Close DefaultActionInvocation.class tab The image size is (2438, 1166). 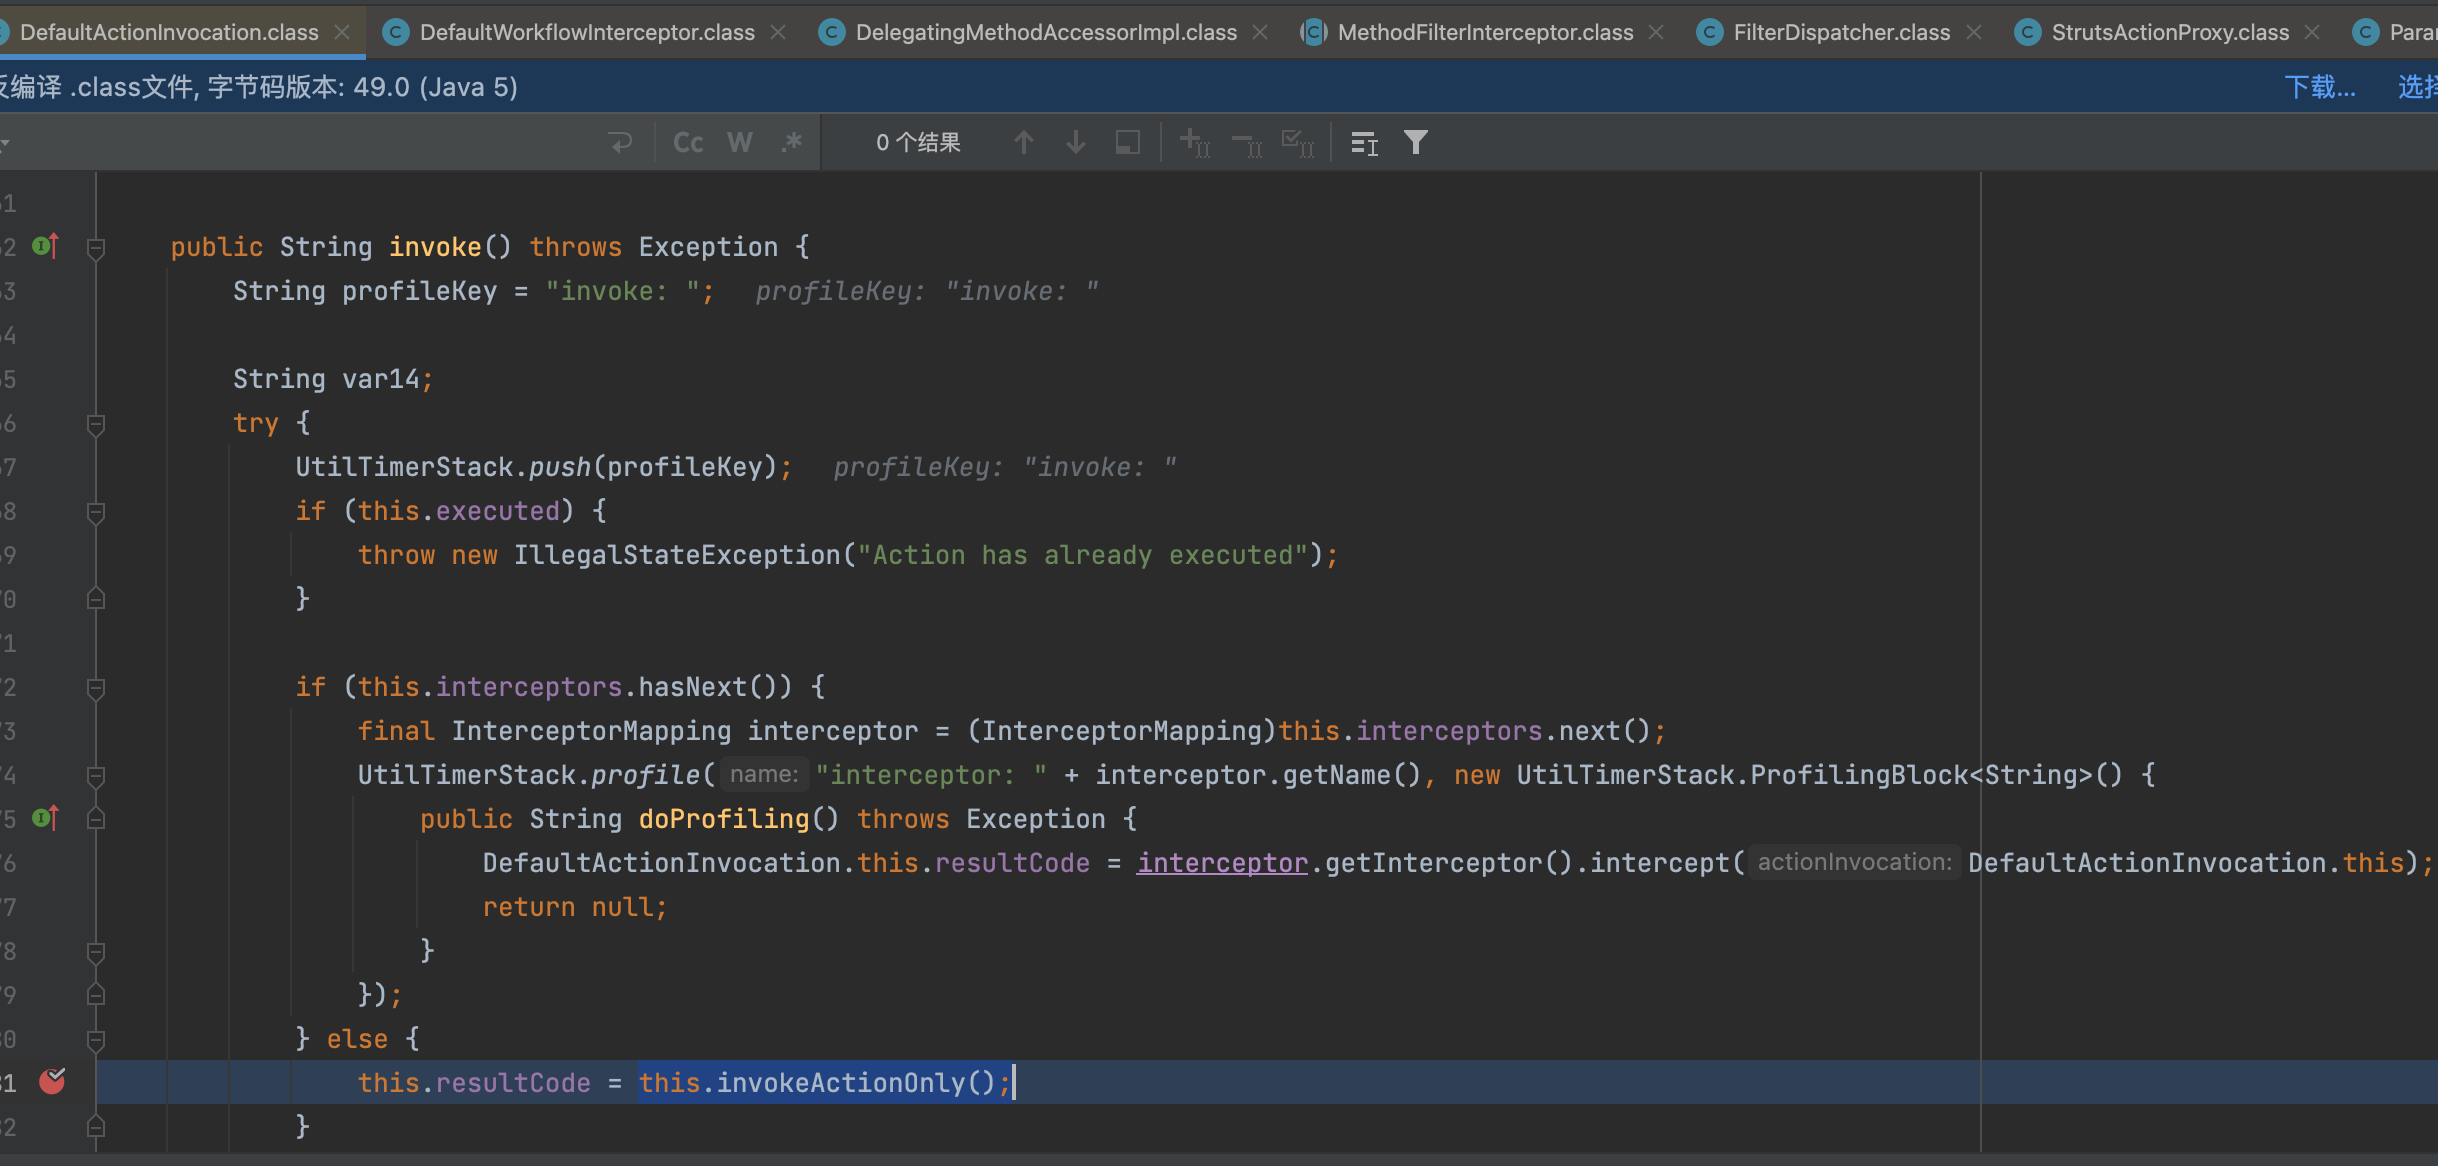[x=342, y=32]
